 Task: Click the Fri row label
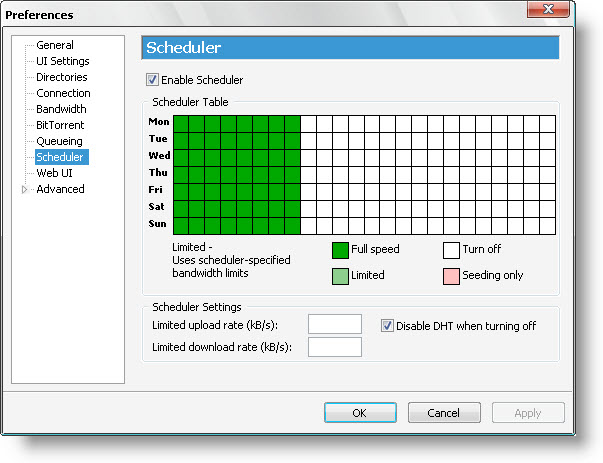coord(155,190)
